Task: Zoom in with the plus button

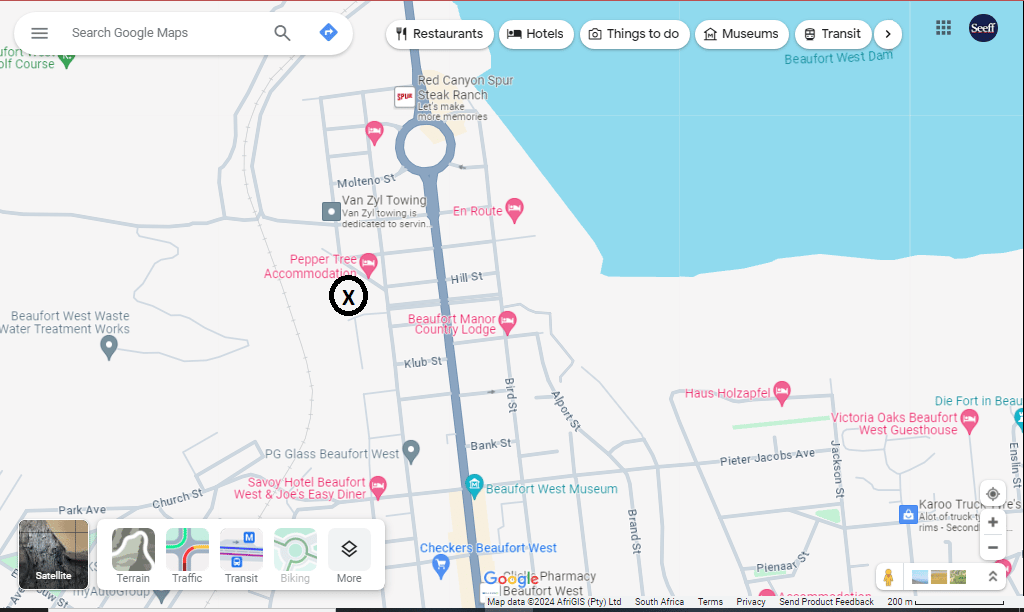Action: [993, 523]
